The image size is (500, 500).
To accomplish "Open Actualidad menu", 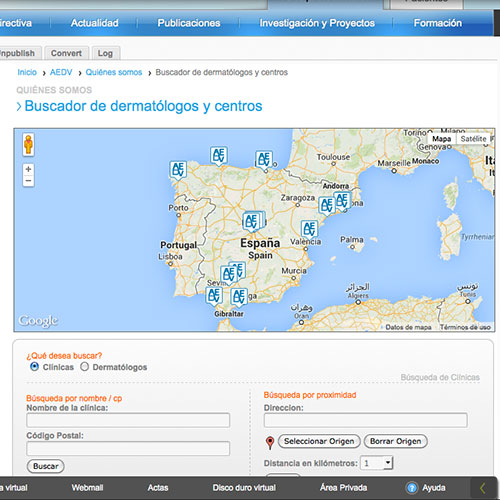I will (x=95, y=23).
